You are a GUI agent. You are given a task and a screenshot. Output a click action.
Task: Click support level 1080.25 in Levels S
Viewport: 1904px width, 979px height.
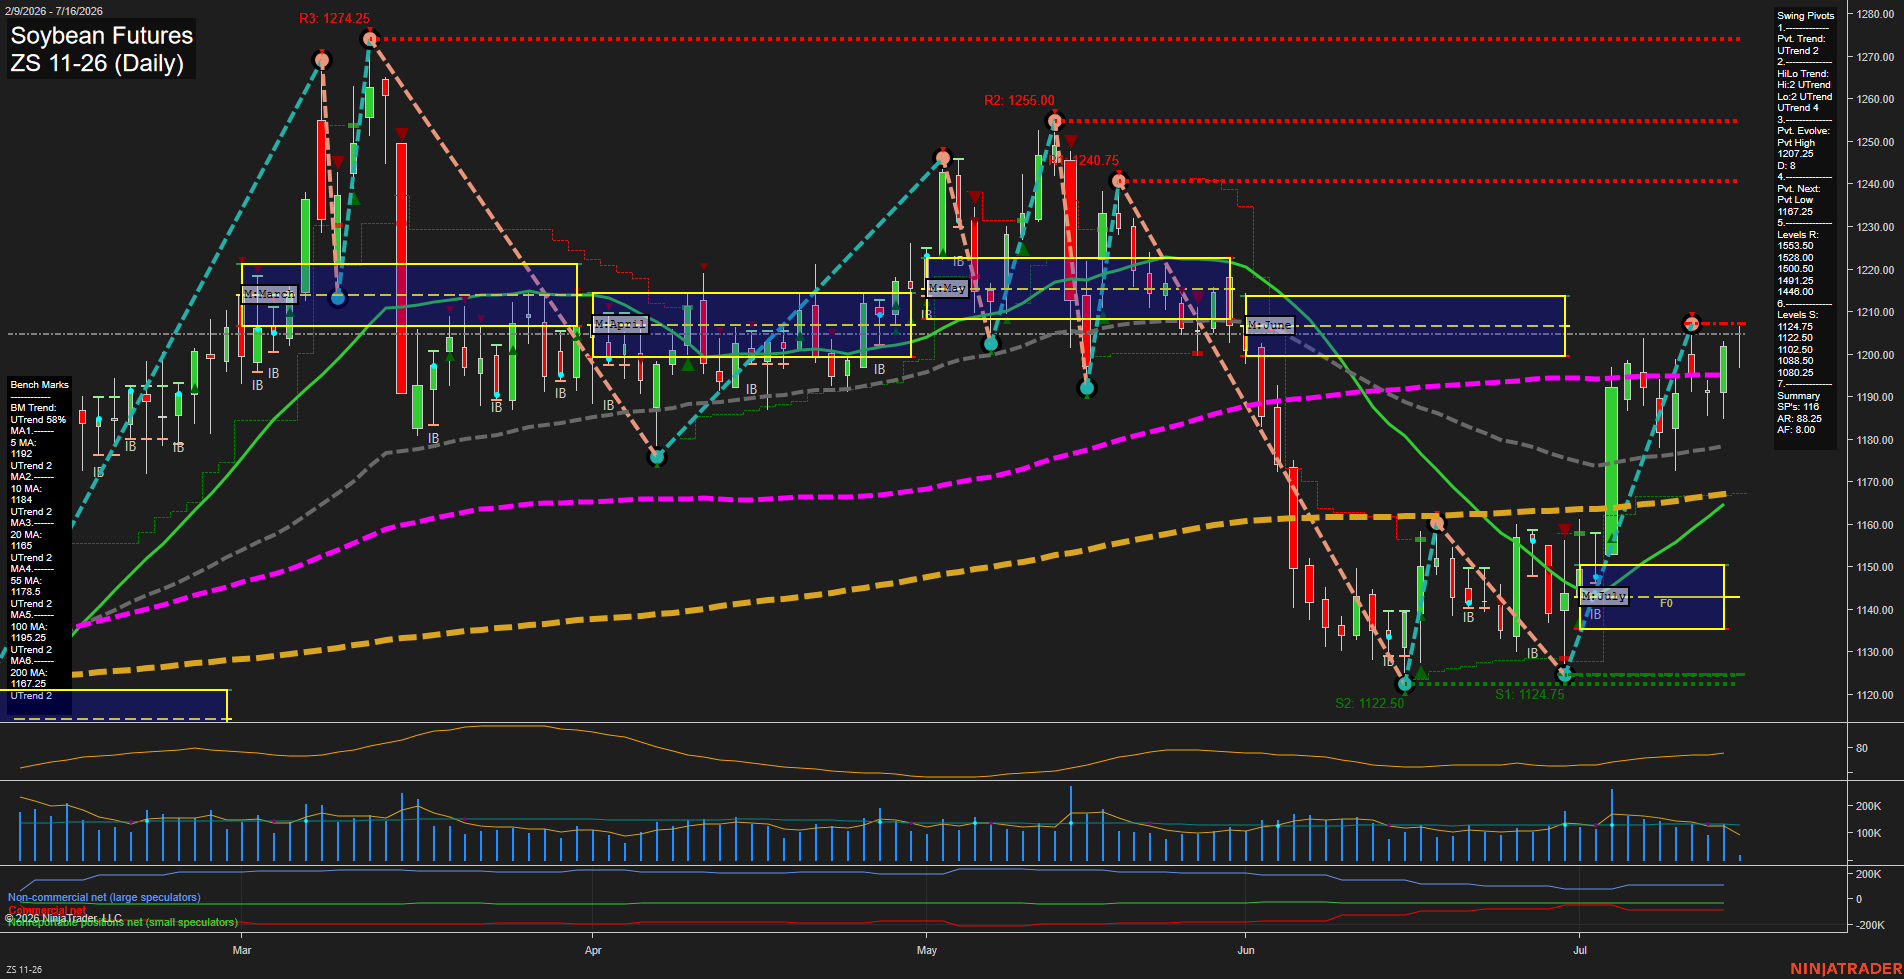[x=1795, y=373]
